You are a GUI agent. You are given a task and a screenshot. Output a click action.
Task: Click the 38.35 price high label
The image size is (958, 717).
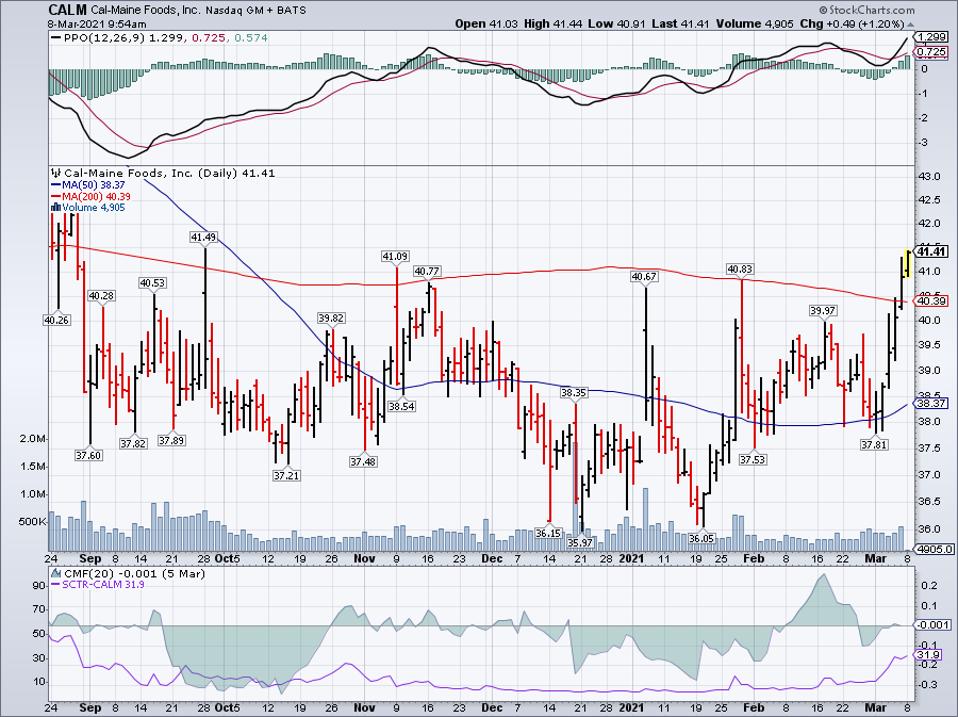pyautogui.click(x=574, y=393)
